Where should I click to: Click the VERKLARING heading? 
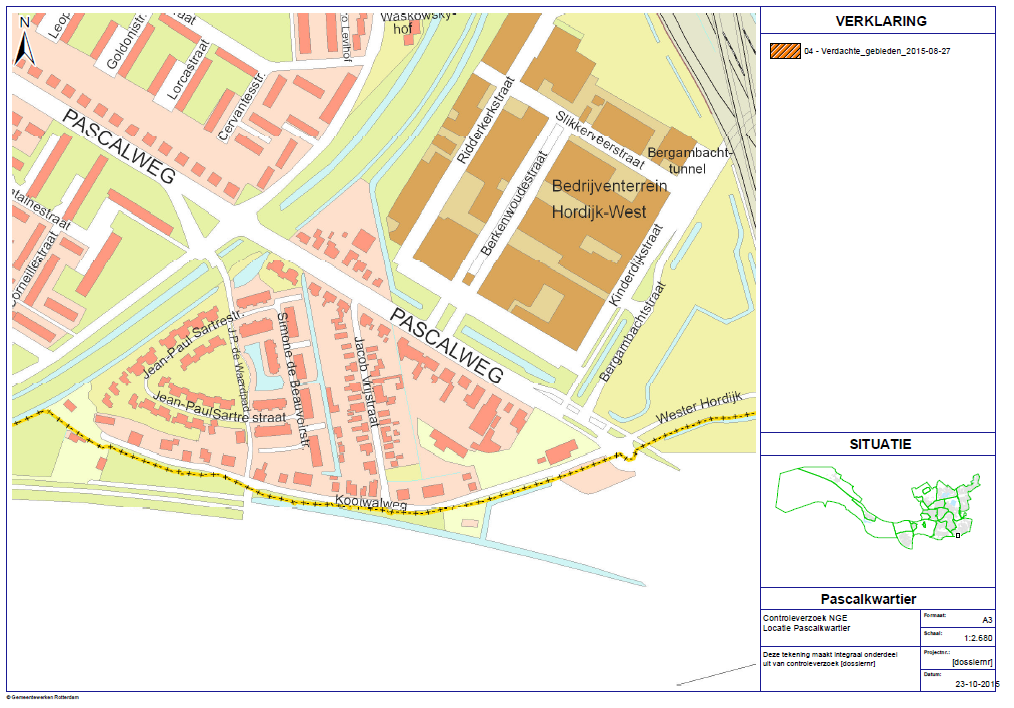881,21
